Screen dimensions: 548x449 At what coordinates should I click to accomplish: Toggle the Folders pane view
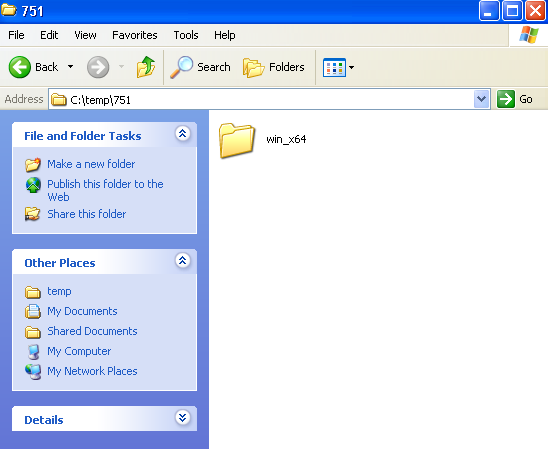pyautogui.click(x=274, y=67)
